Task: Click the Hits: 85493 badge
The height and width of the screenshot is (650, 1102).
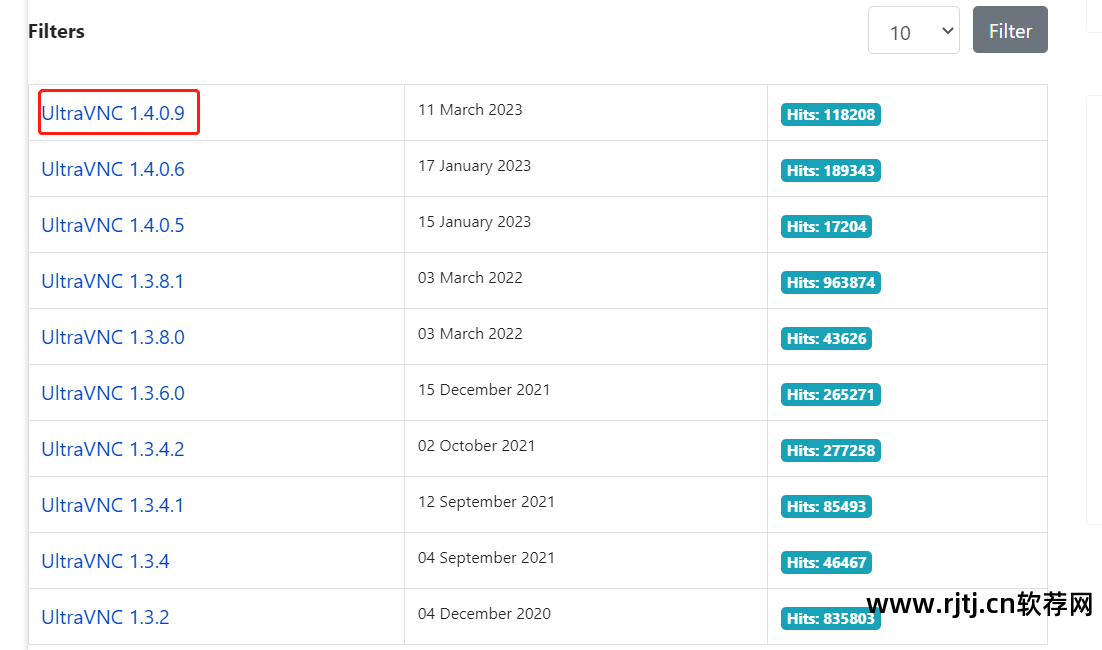Action: pyautogui.click(x=826, y=507)
